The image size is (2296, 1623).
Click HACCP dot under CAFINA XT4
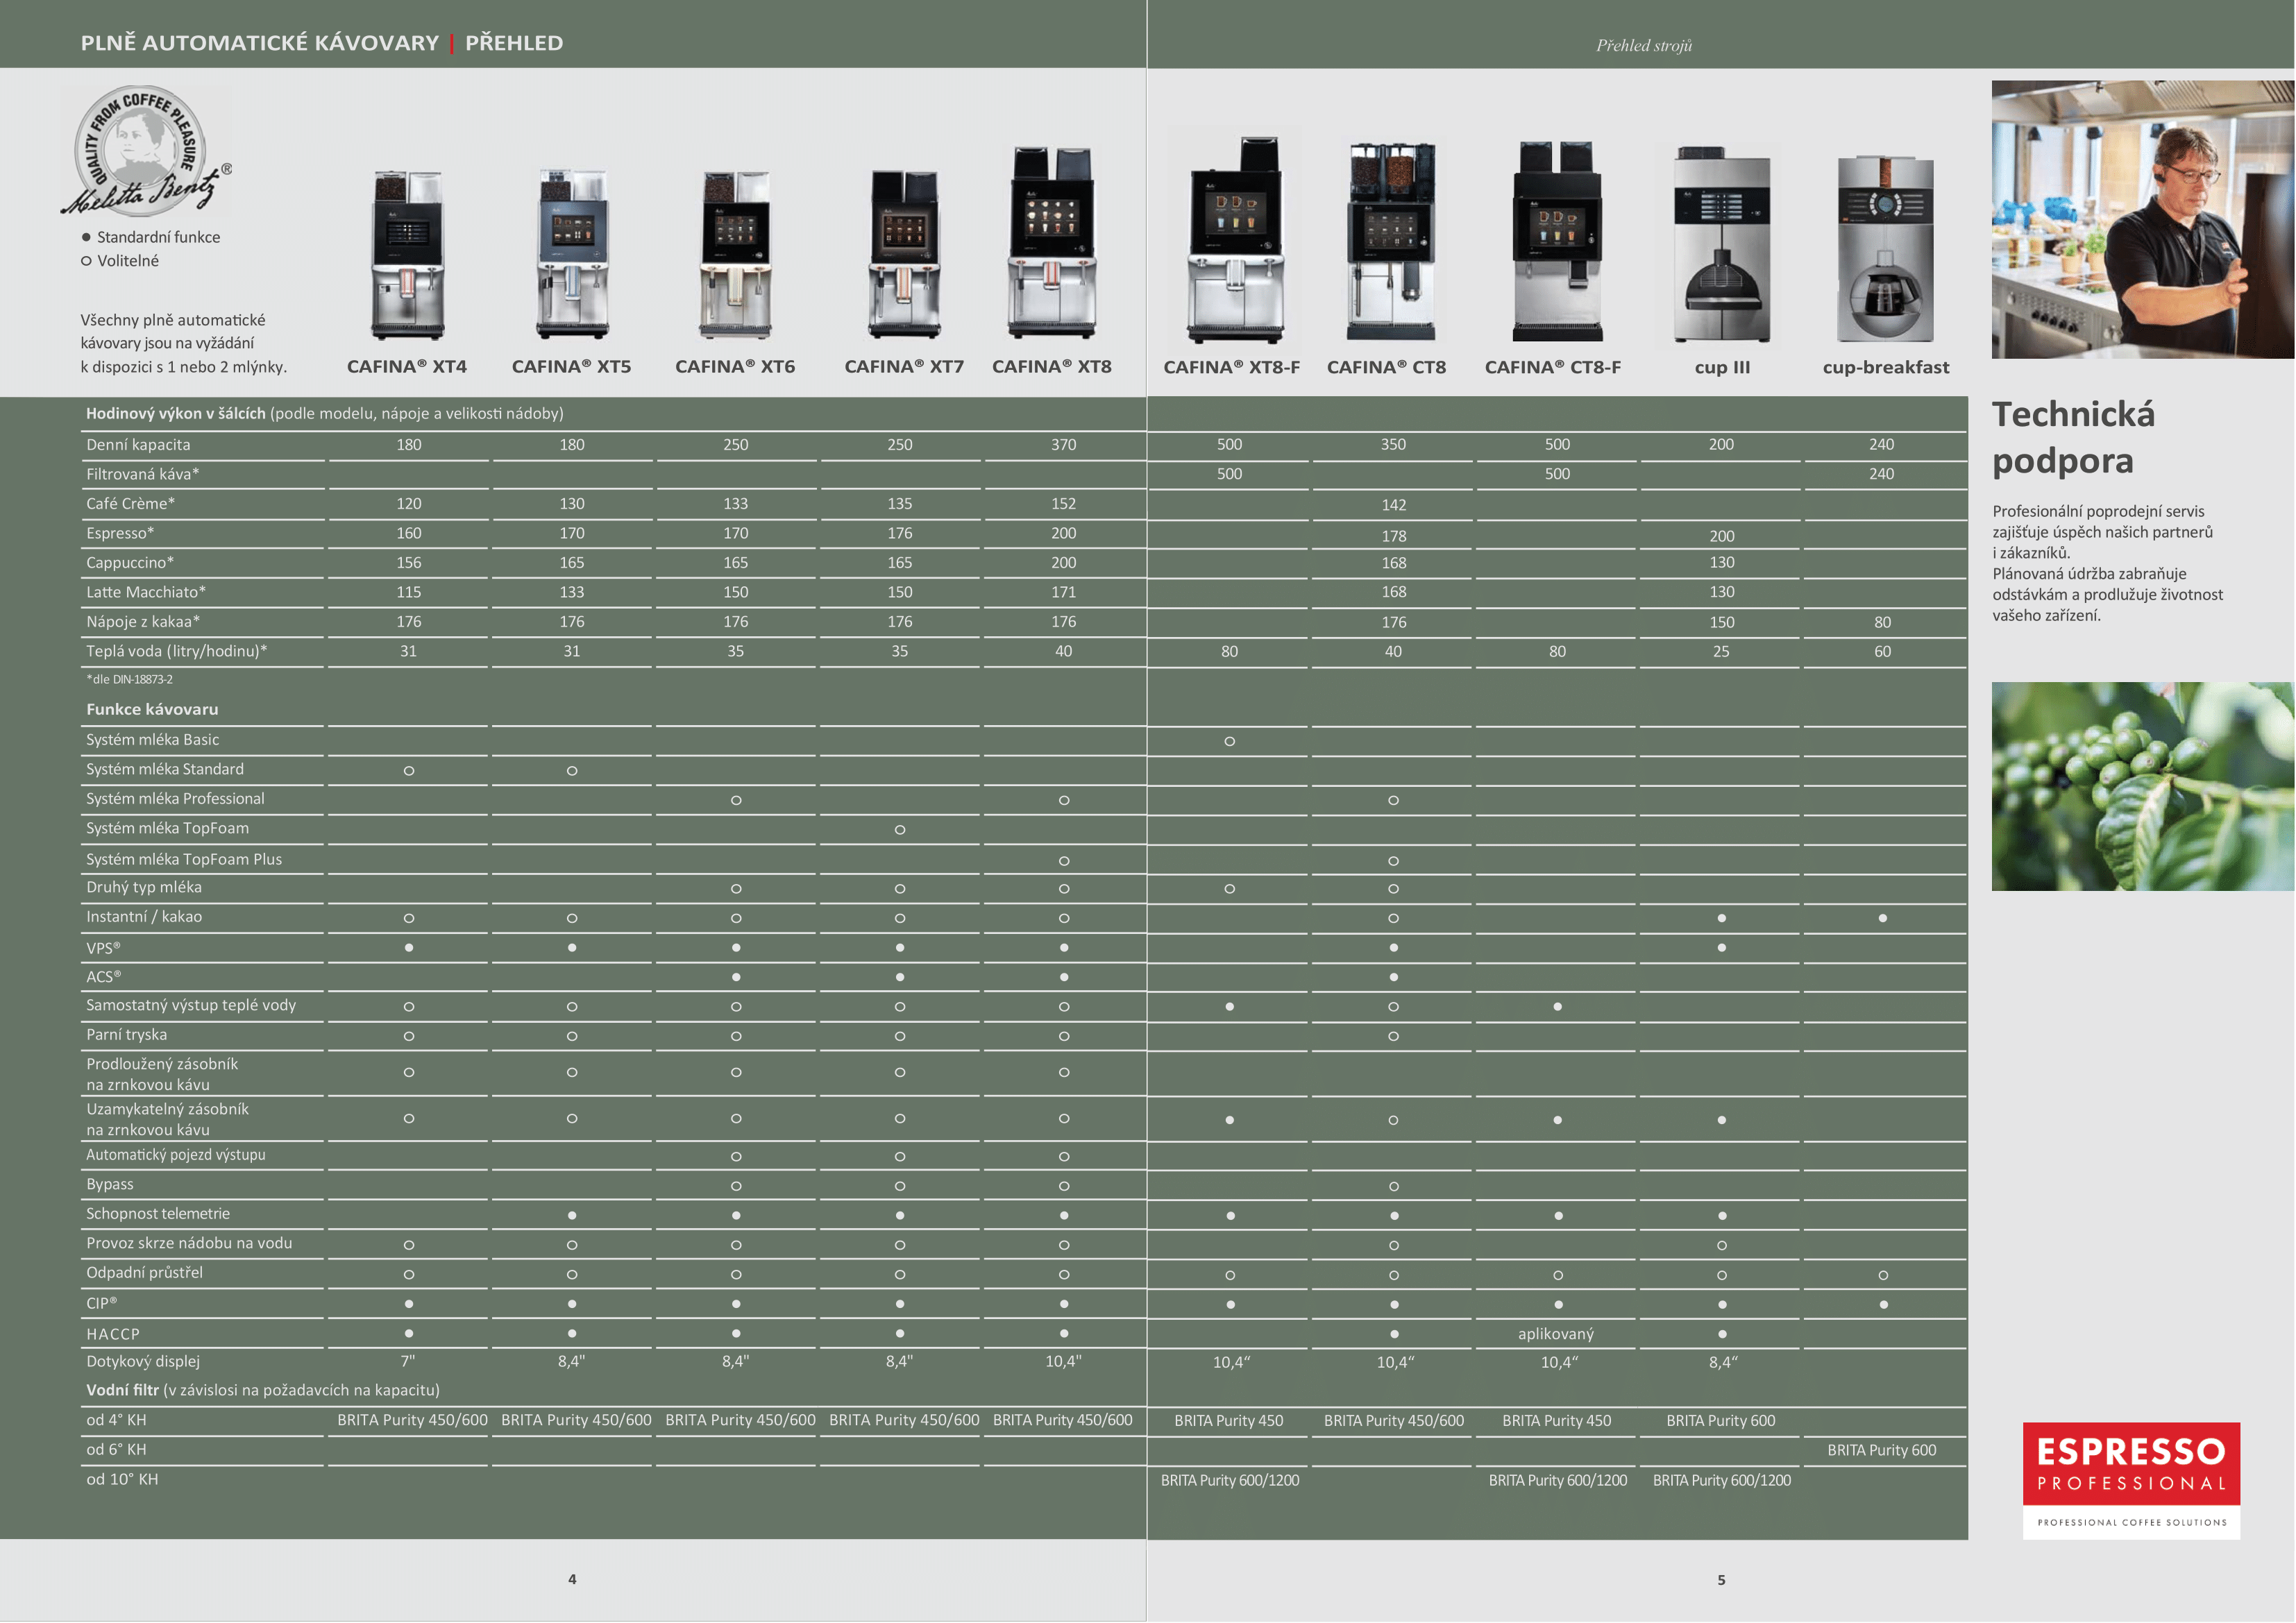coord(409,1333)
